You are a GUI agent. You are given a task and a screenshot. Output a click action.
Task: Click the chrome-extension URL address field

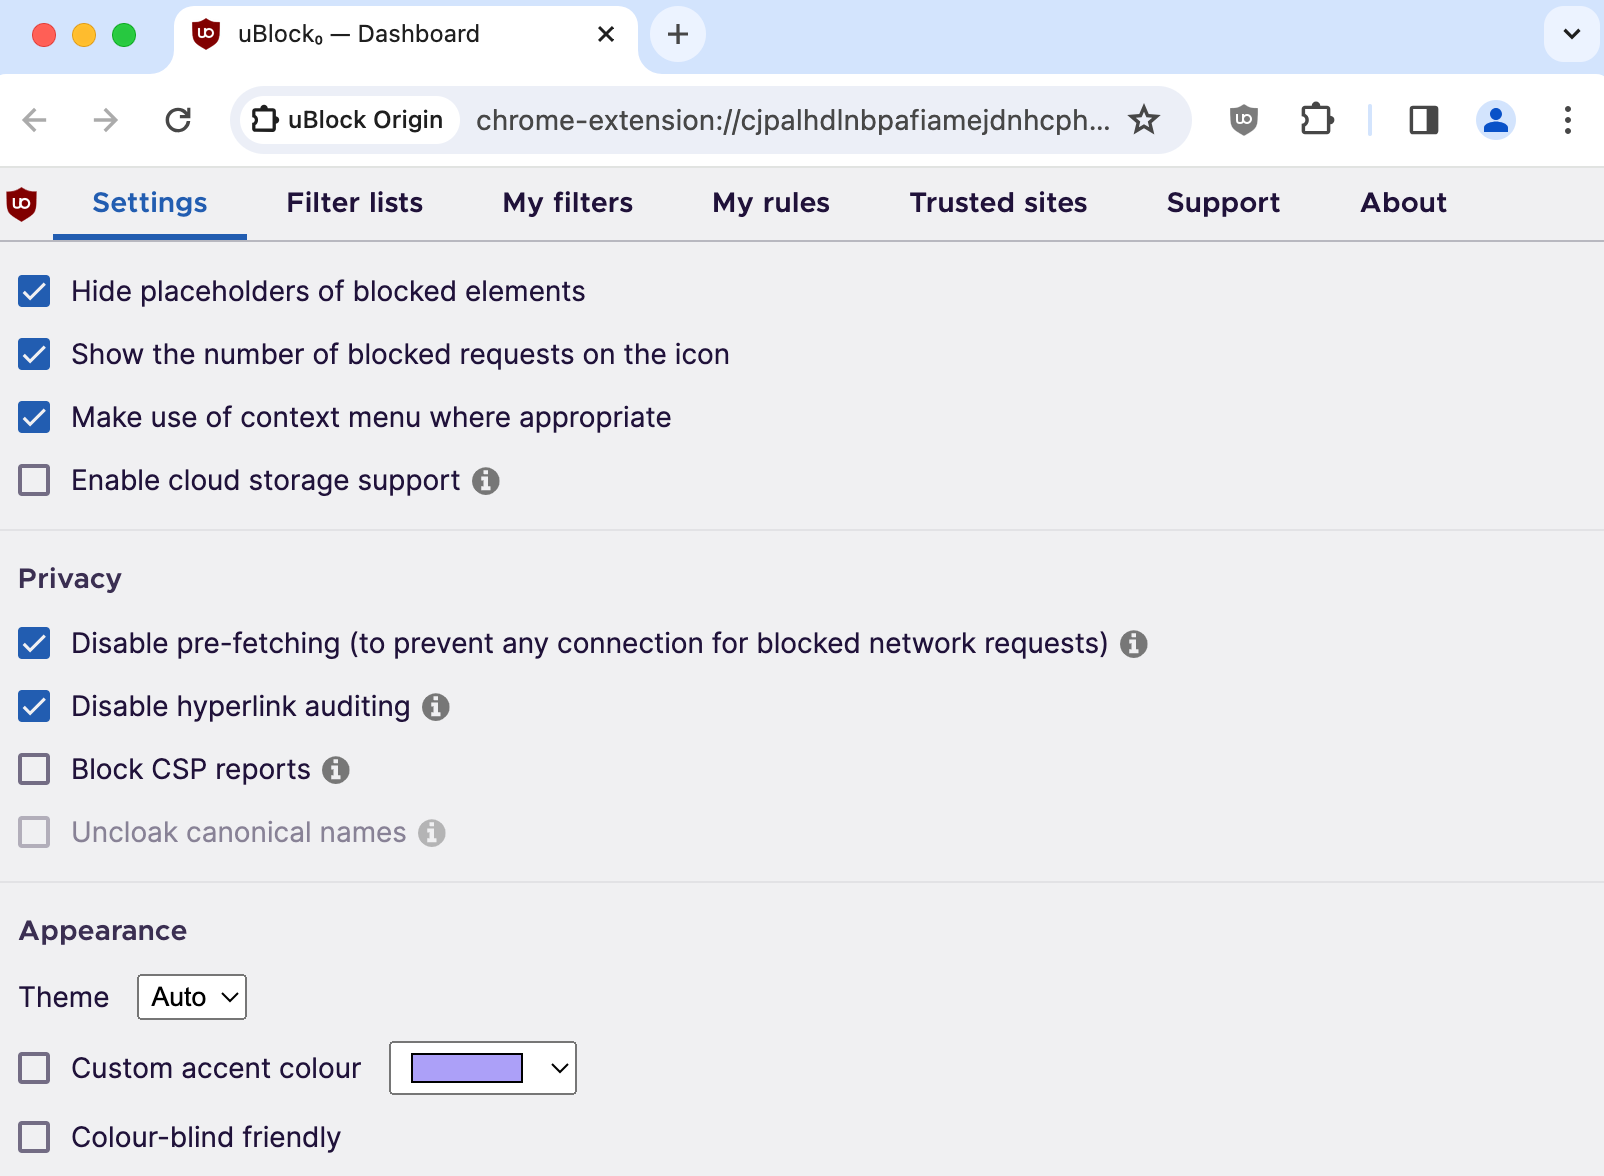pyautogui.click(x=793, y=120)
